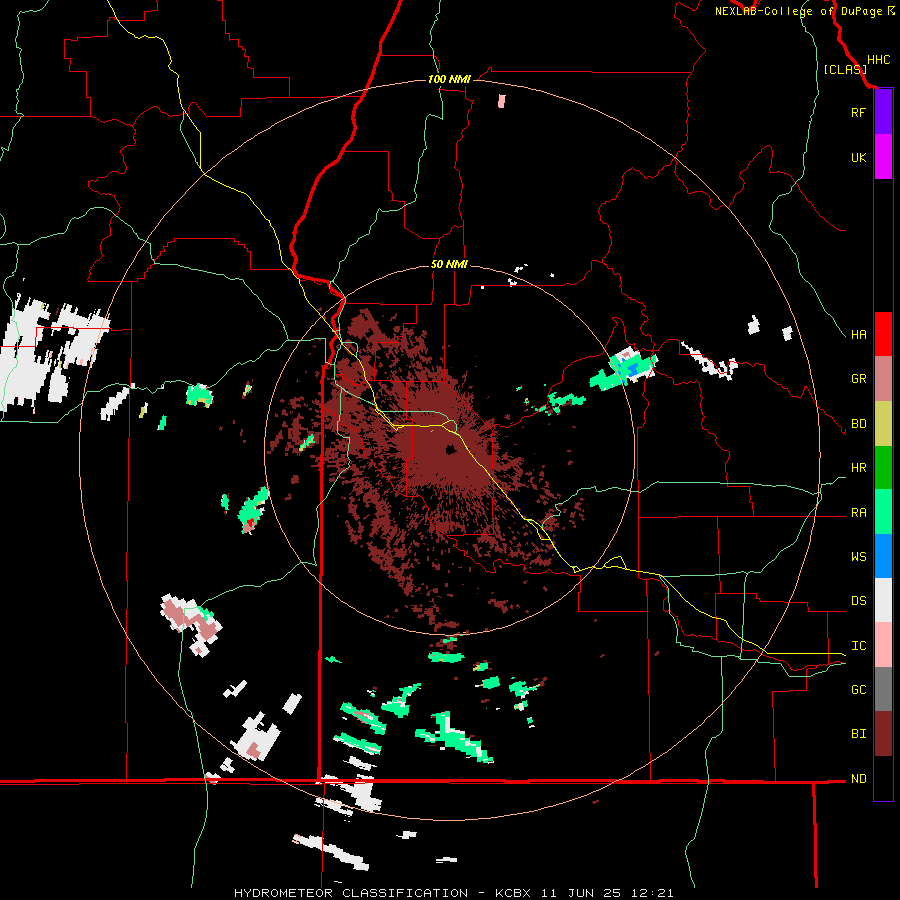Click the Hydrometeor Classification KCBX caption
Viewport: 900px width, 900px height.
[453, 893]
